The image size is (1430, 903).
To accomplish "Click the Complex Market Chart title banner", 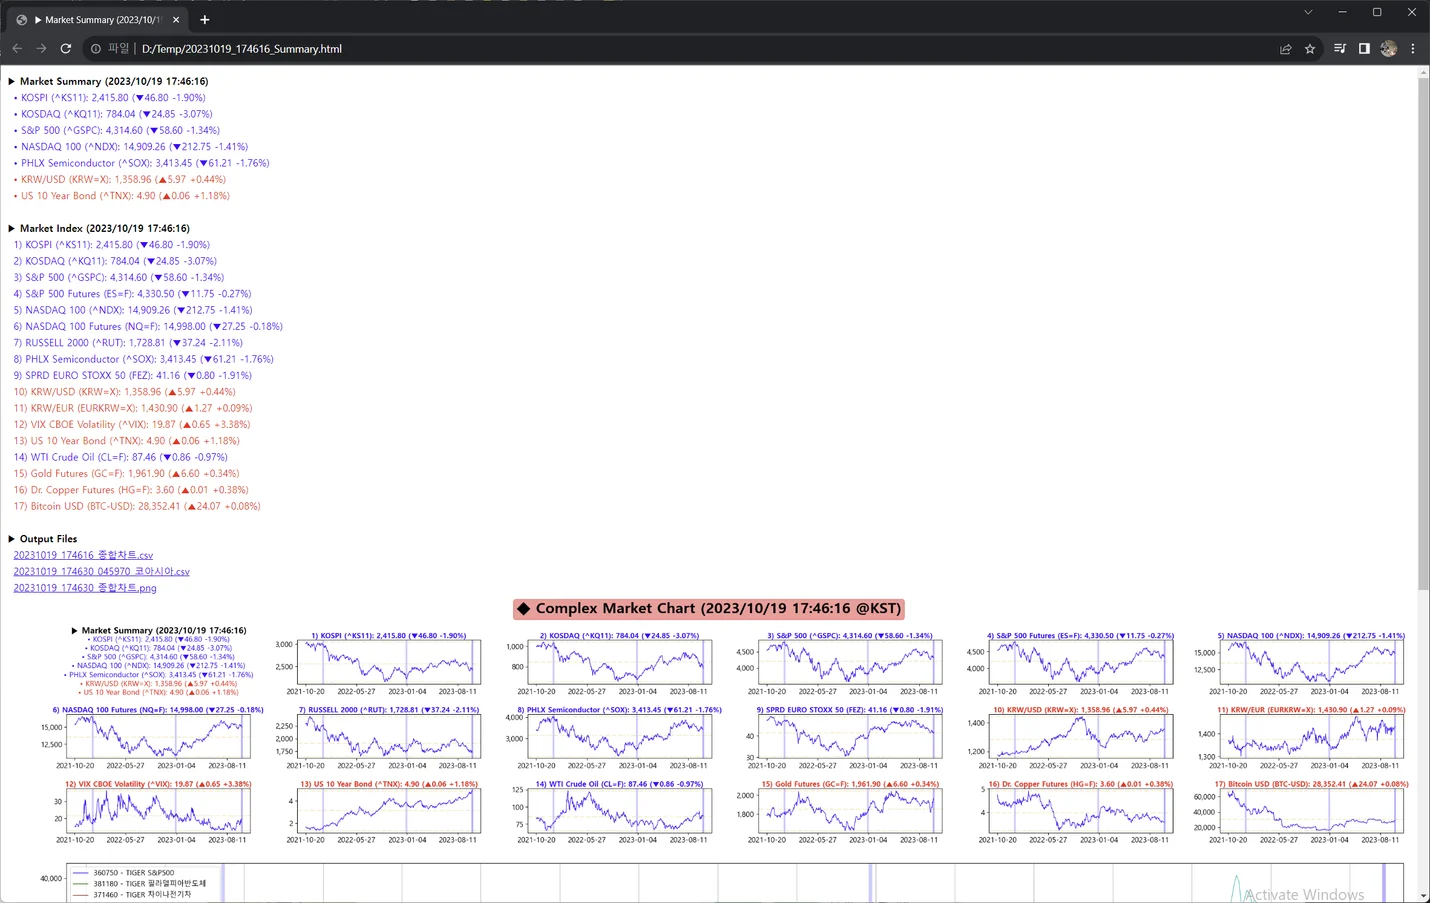I will pyautogui.click(x=709, y=609).
